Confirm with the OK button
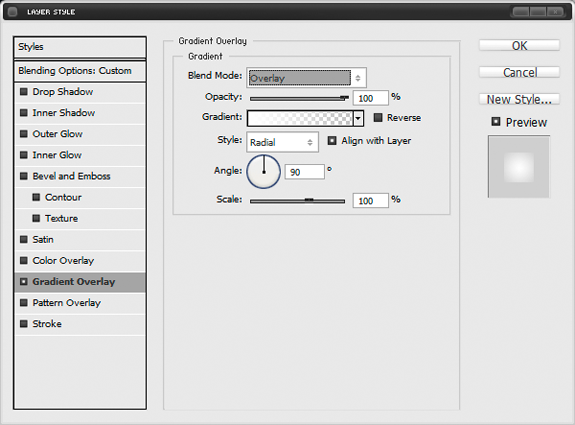Image resolution: width=575 pixels, height=425 pixels. point(519,45)
